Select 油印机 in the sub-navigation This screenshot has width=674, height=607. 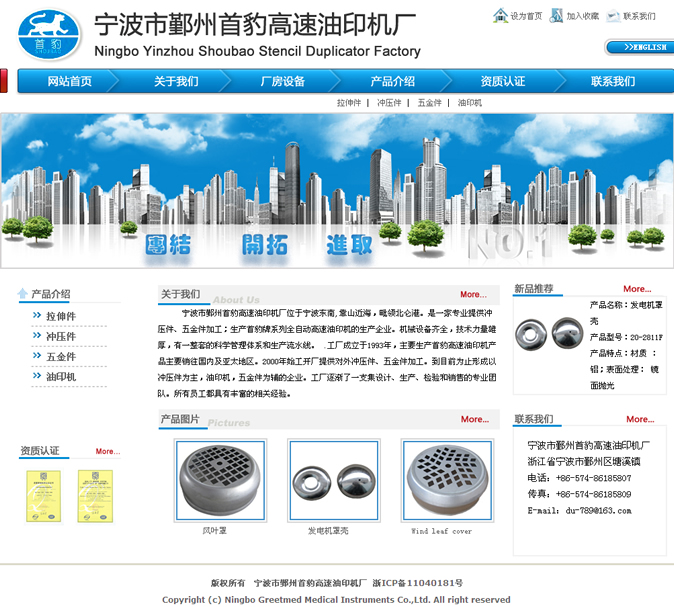pos(469,103)
